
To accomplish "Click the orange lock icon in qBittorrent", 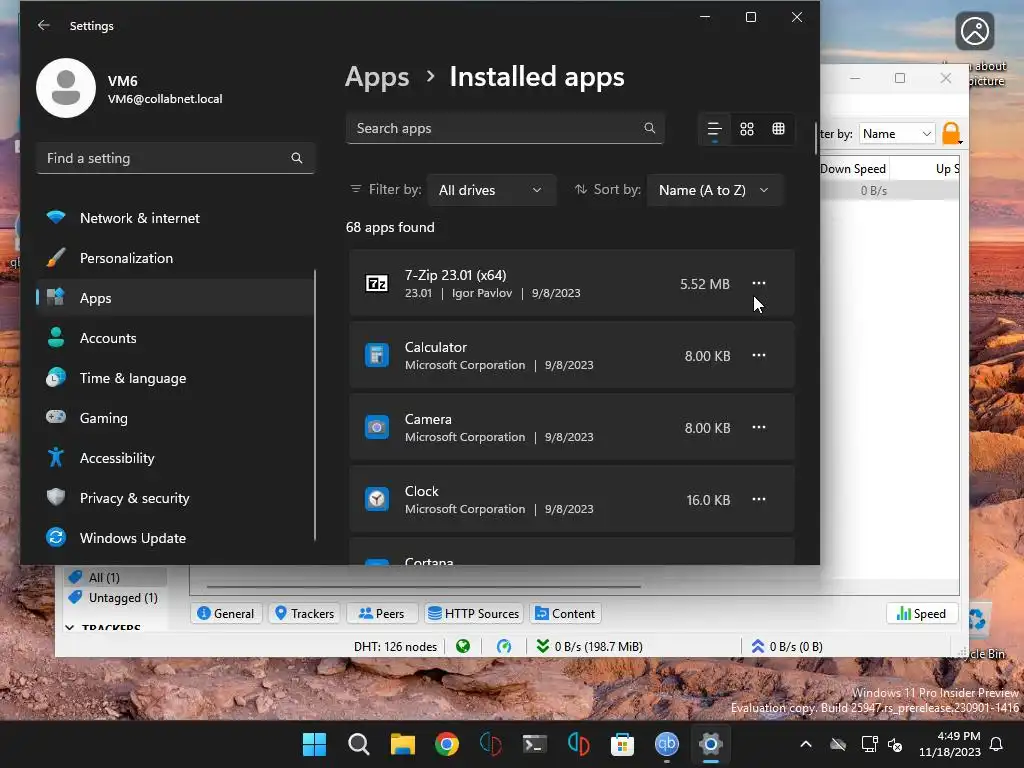I will point(952,133).
